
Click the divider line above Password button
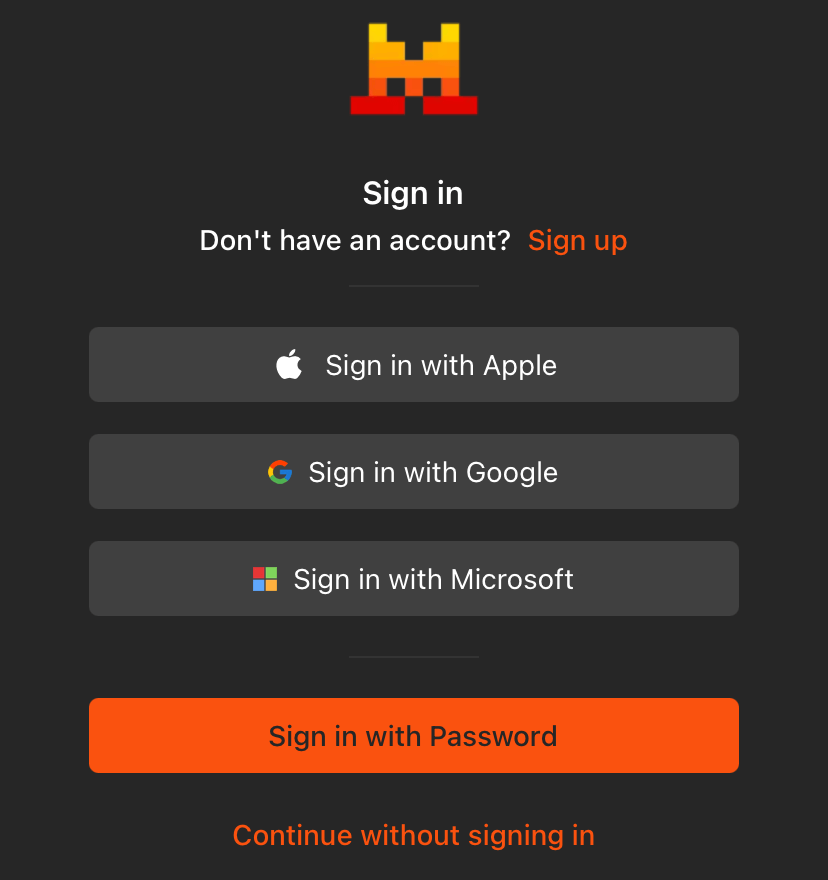pyautogui.click(x=414, y=657)
